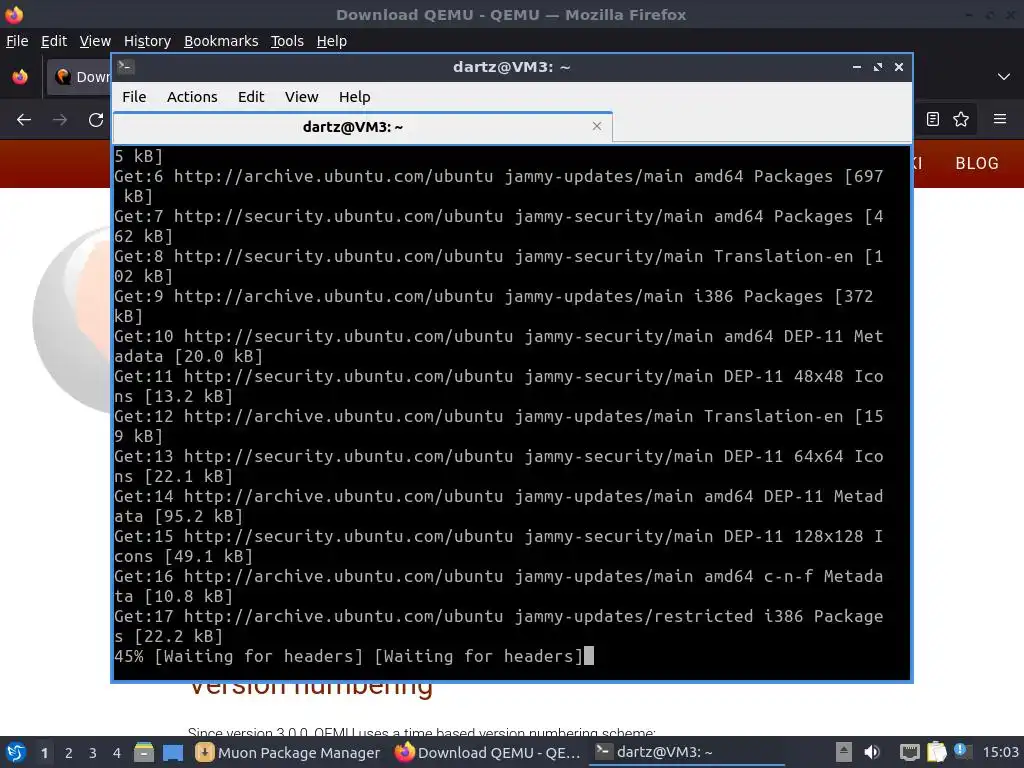Click the show desktop panel icon

(x=173, y=752)
